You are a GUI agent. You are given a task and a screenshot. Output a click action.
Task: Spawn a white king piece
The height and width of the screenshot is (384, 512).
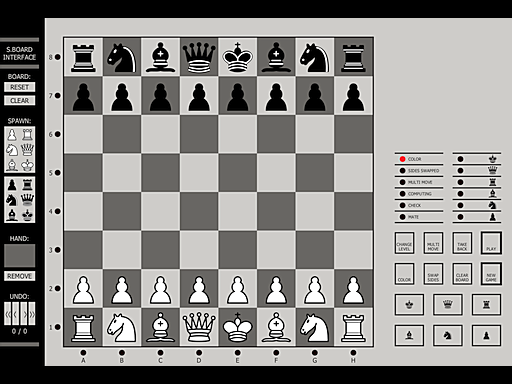click(x=27, y=165)
